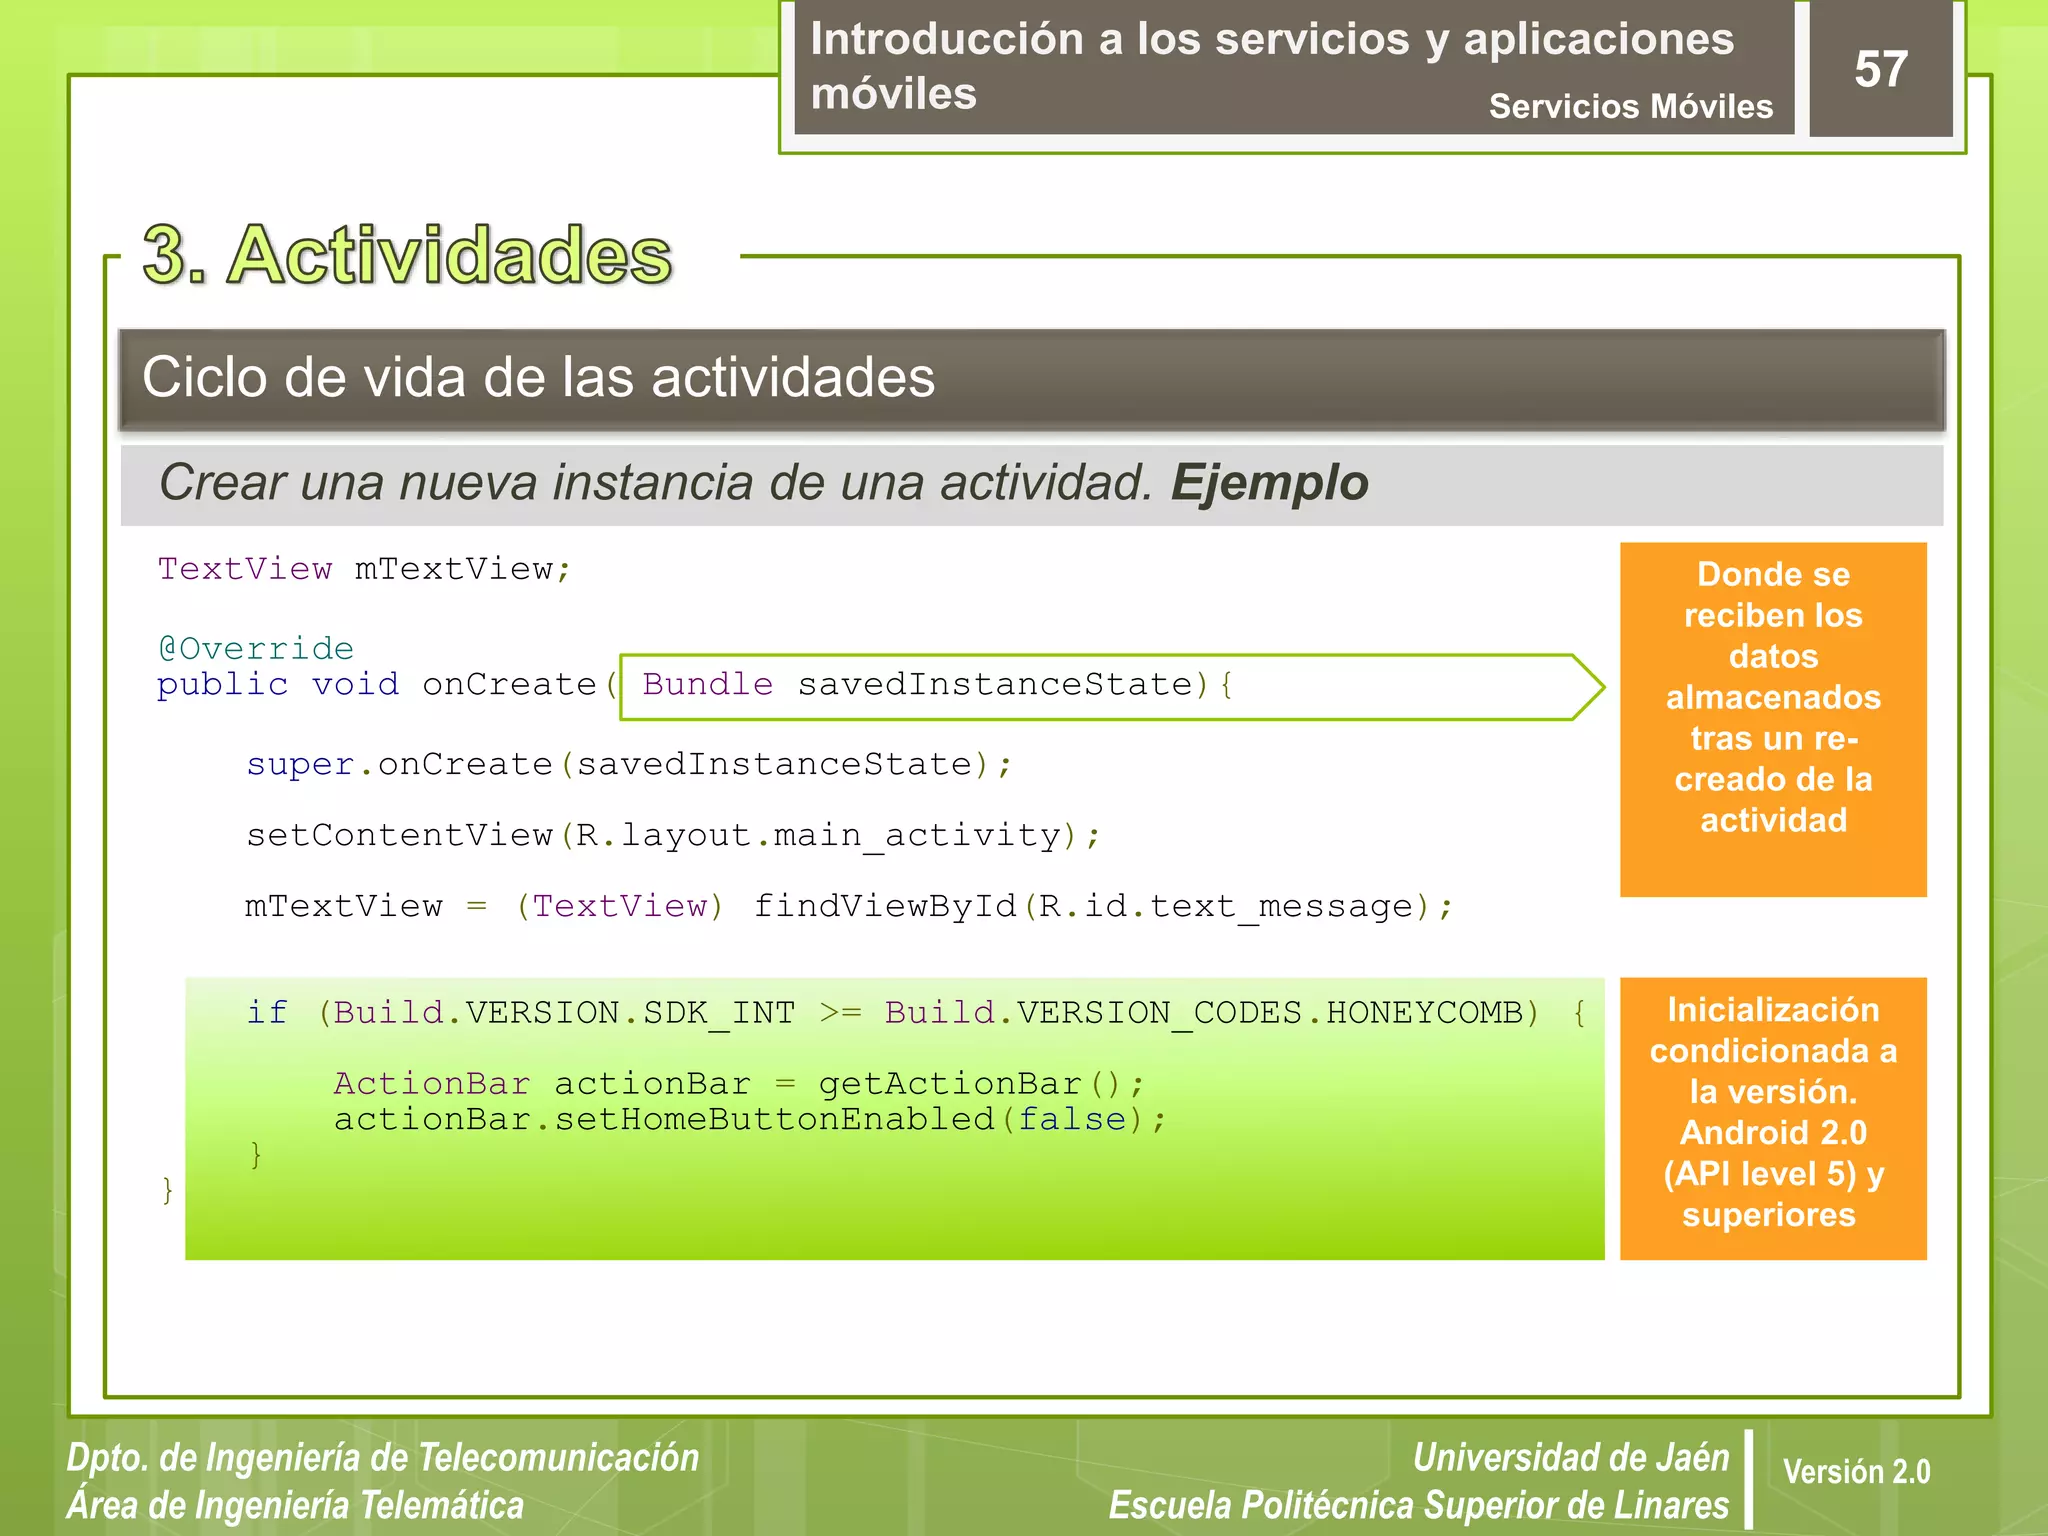
Task: Click footer 'Dpto. de Ingeniería de Telecomunicación'
Action: pos(383,1457)
